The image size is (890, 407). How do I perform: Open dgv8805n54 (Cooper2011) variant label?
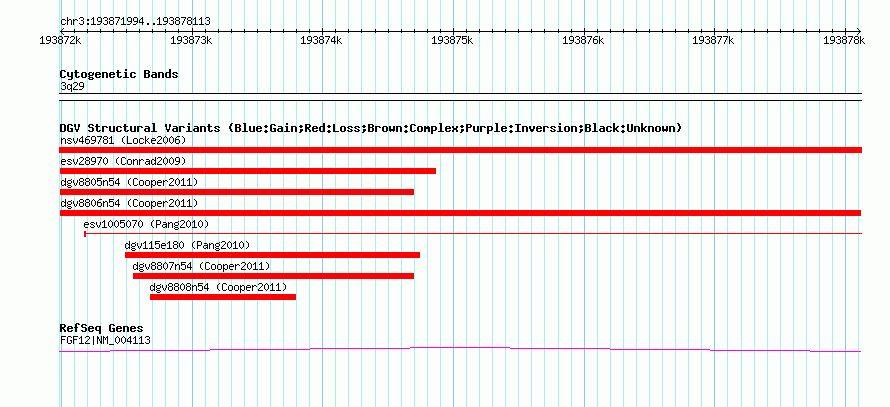[x=129, y=182]
